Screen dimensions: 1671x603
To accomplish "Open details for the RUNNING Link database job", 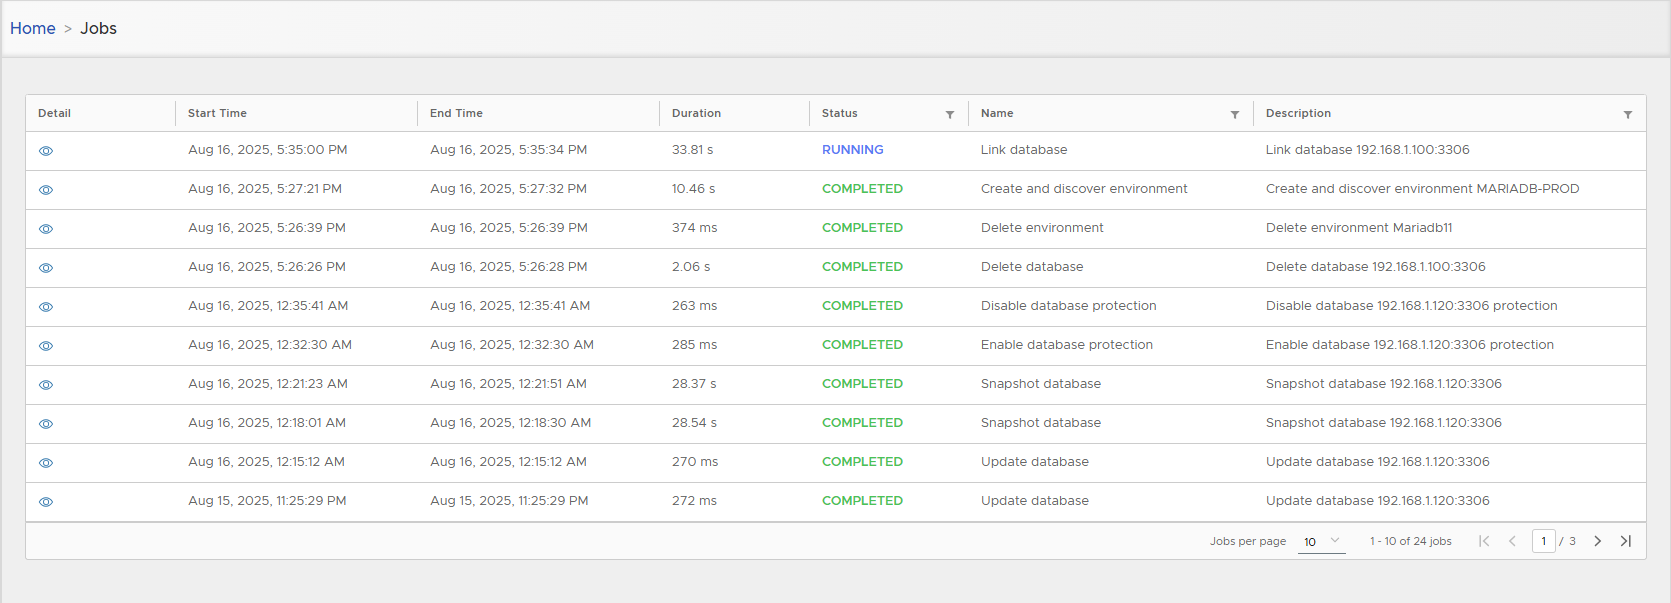I will pyautogui.click(x=46, y=151).
